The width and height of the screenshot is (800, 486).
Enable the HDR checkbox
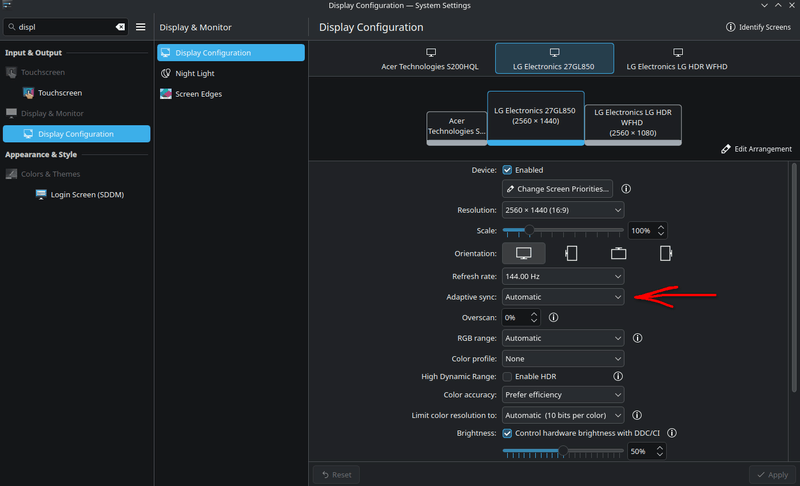pyautogui.click(x=507, y=376)
